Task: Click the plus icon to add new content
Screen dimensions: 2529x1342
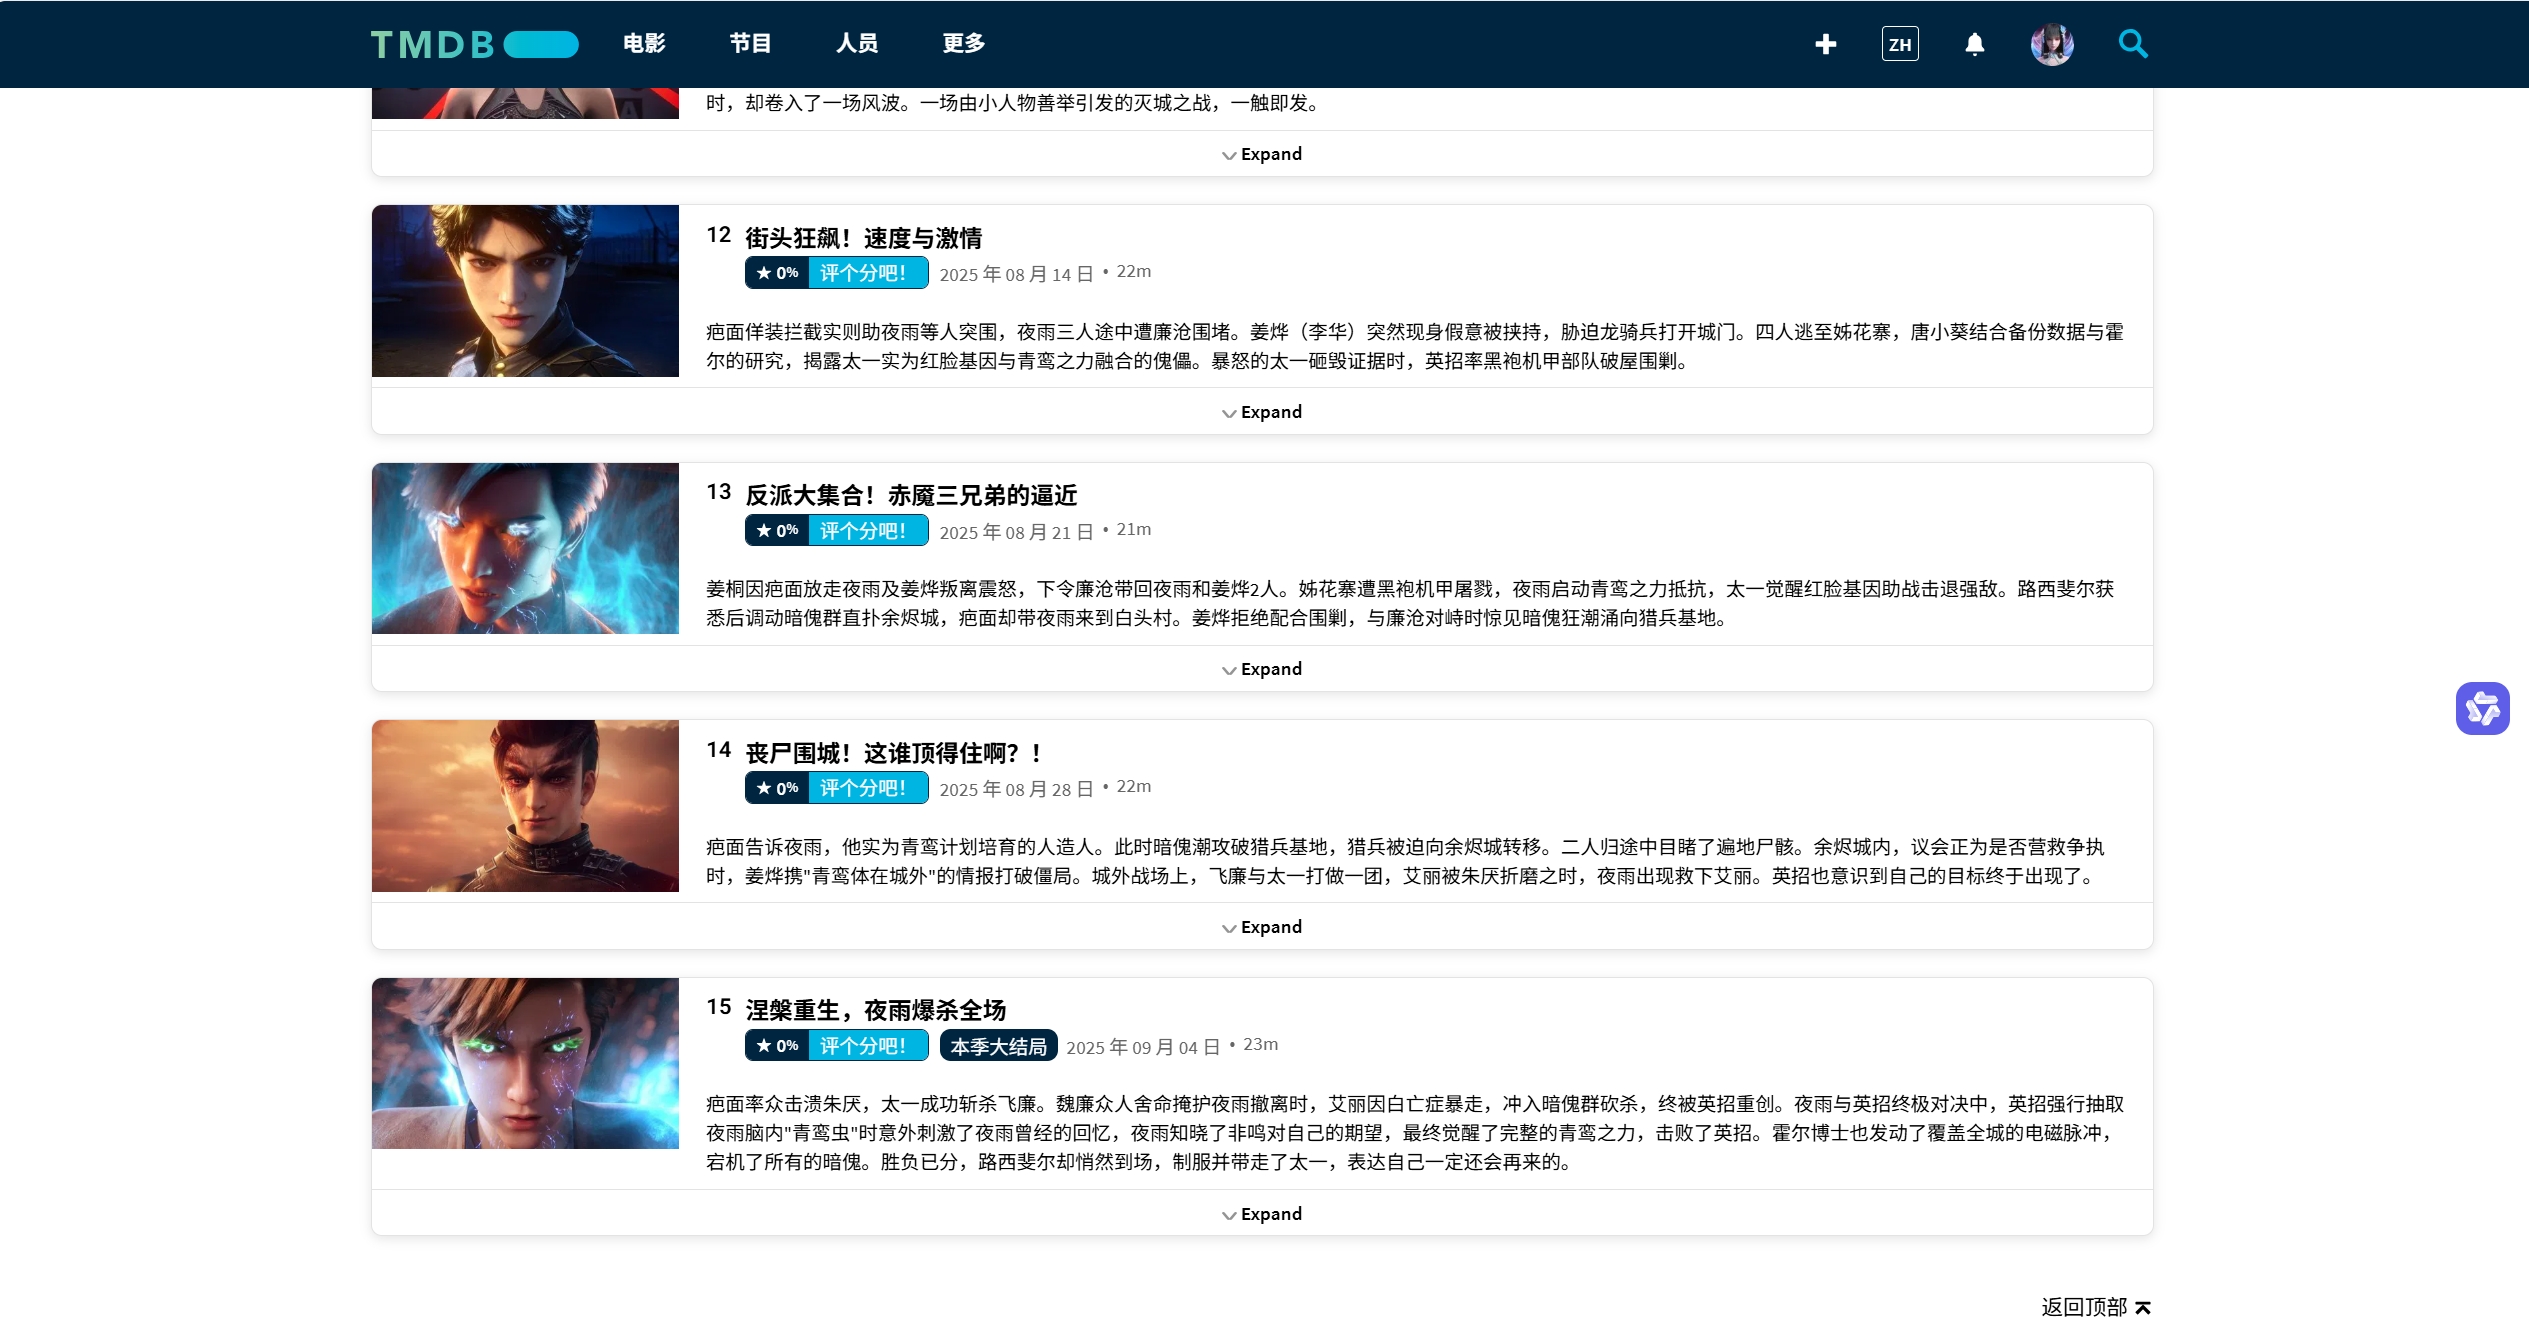Action: 1825,44
